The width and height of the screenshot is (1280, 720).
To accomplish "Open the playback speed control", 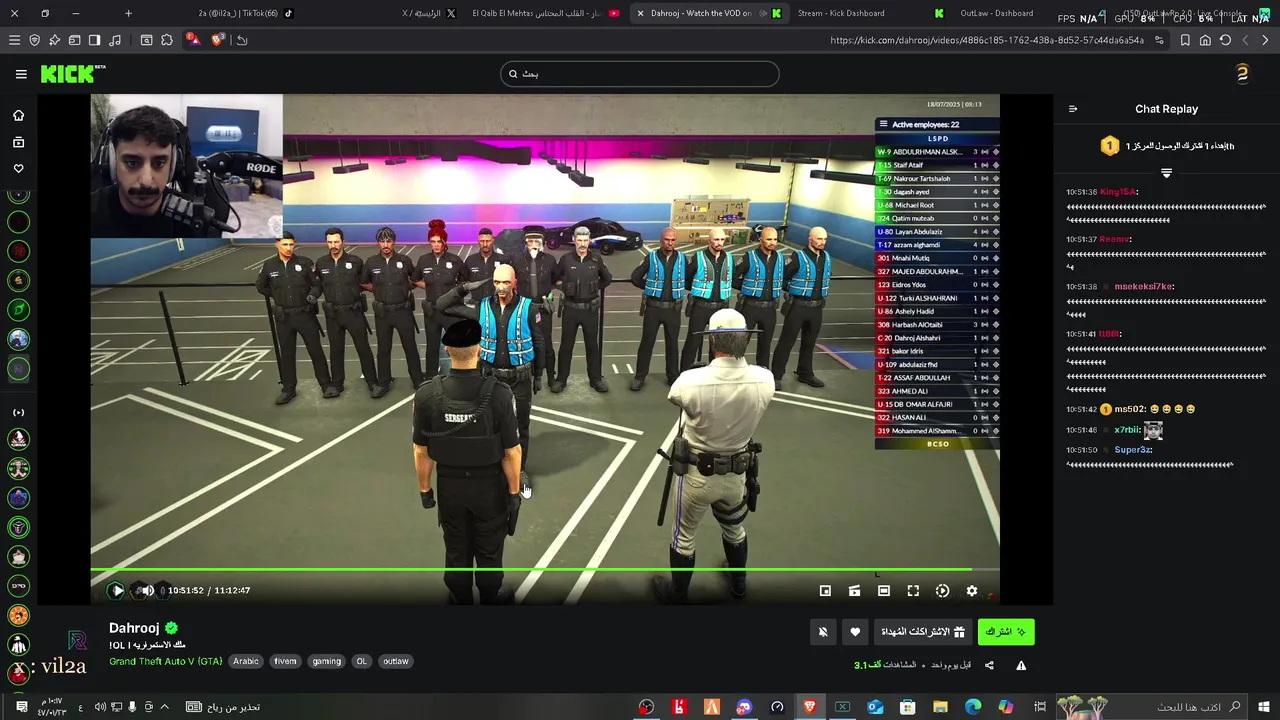I will coord(942,591).
